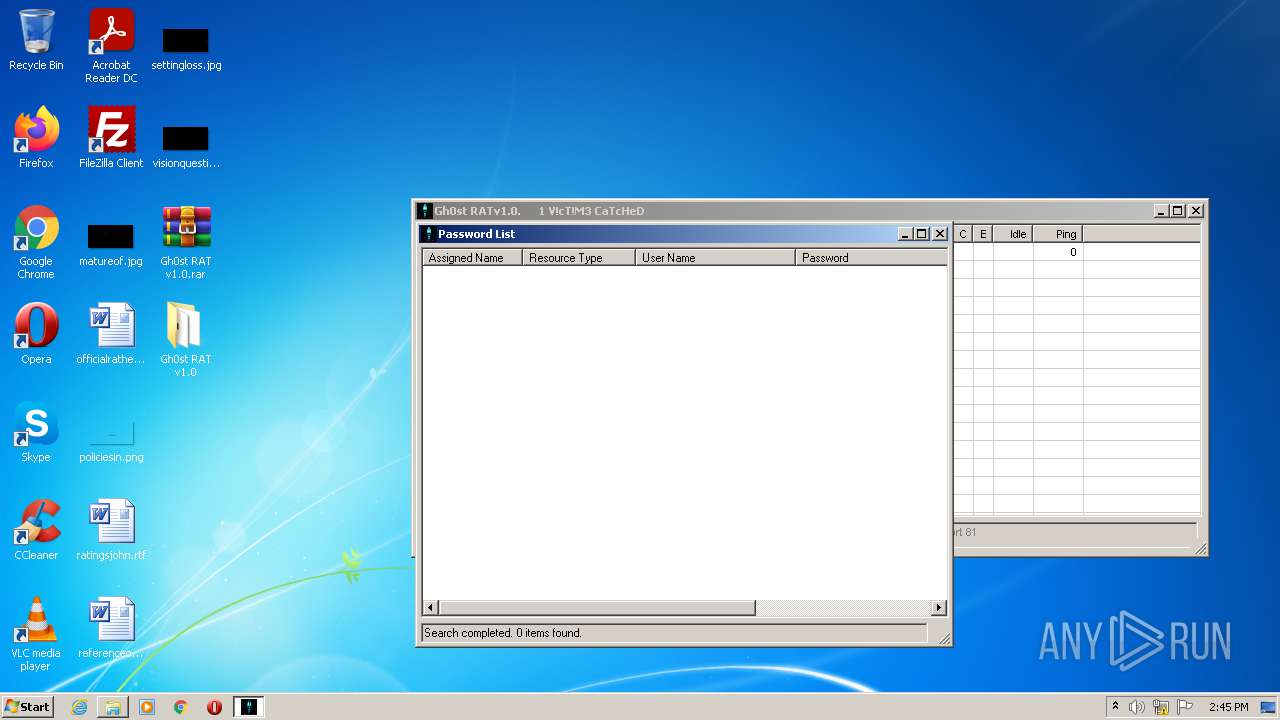The height and width of the screenshot is (720, 1280).
Task: Click the horizontal scrollbar right arrow
Action: point(938,608)
